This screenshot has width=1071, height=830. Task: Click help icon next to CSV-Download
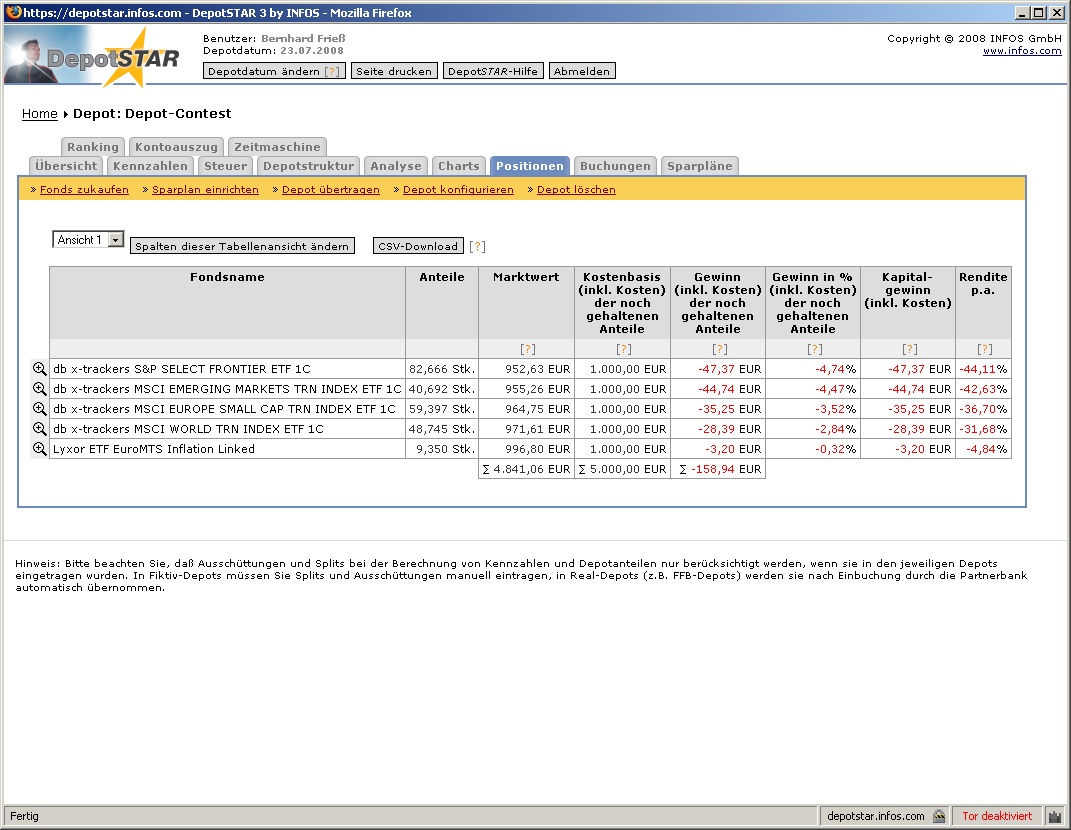[478, 246]
